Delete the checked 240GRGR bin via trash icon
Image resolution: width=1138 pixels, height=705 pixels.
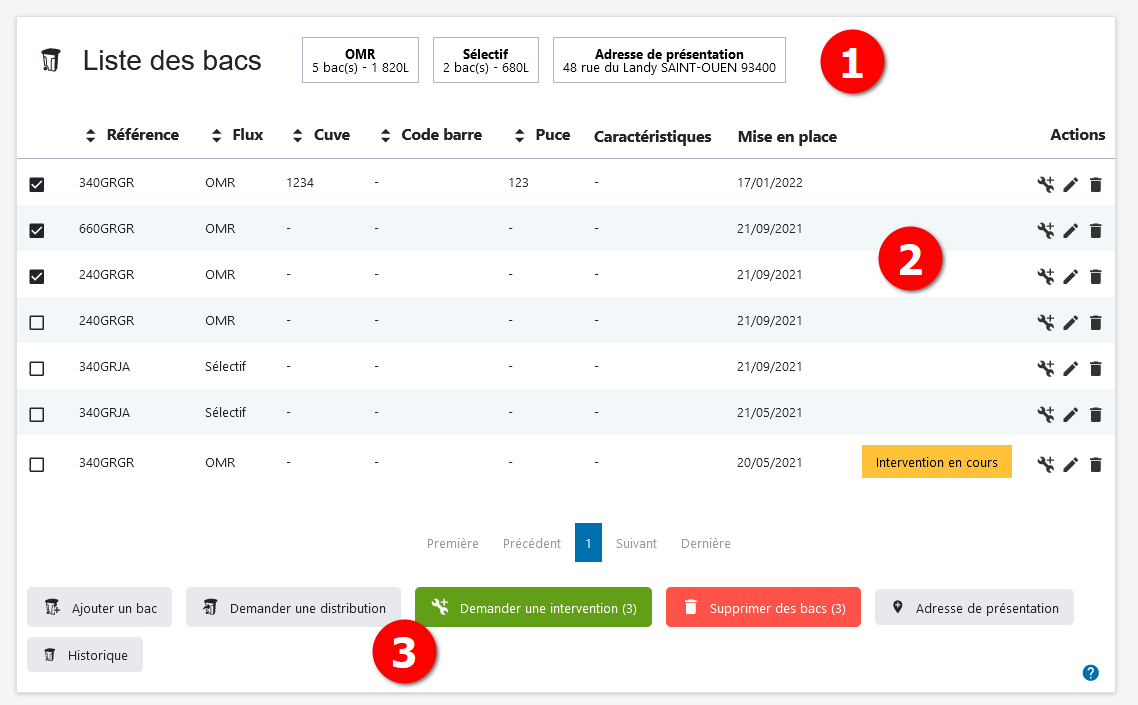(1095, 276)
